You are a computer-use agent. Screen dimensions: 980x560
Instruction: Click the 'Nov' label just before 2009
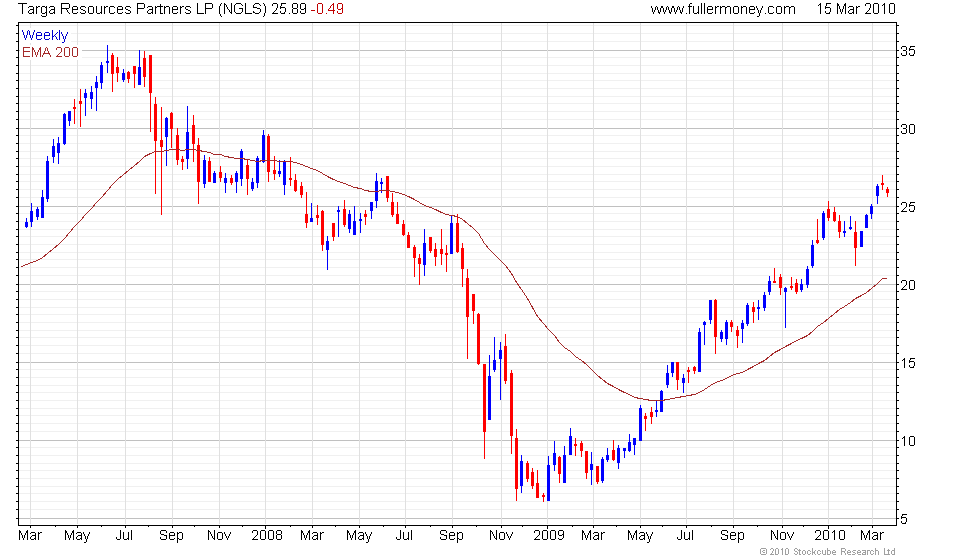tap(501, 536)
